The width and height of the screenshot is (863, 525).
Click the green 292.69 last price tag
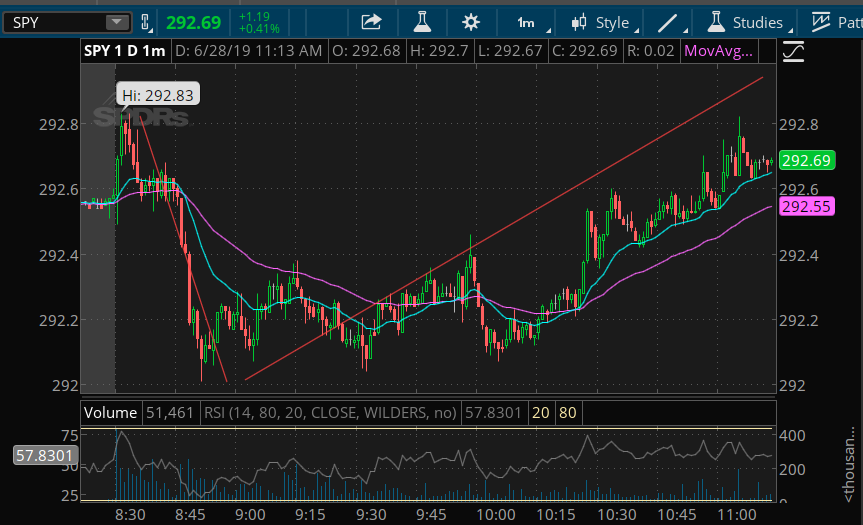[x=806, y=161]
